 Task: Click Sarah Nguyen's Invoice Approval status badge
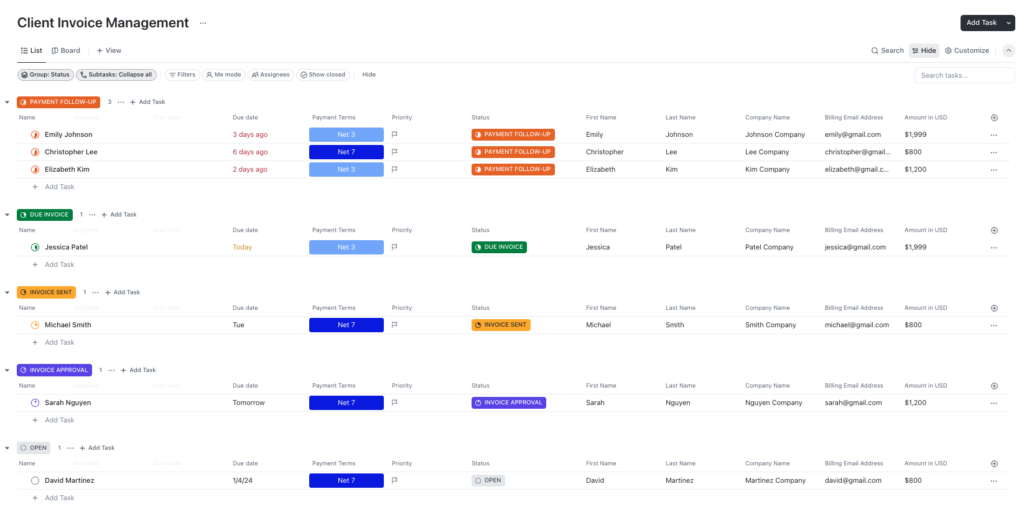(x=509, y=403)
